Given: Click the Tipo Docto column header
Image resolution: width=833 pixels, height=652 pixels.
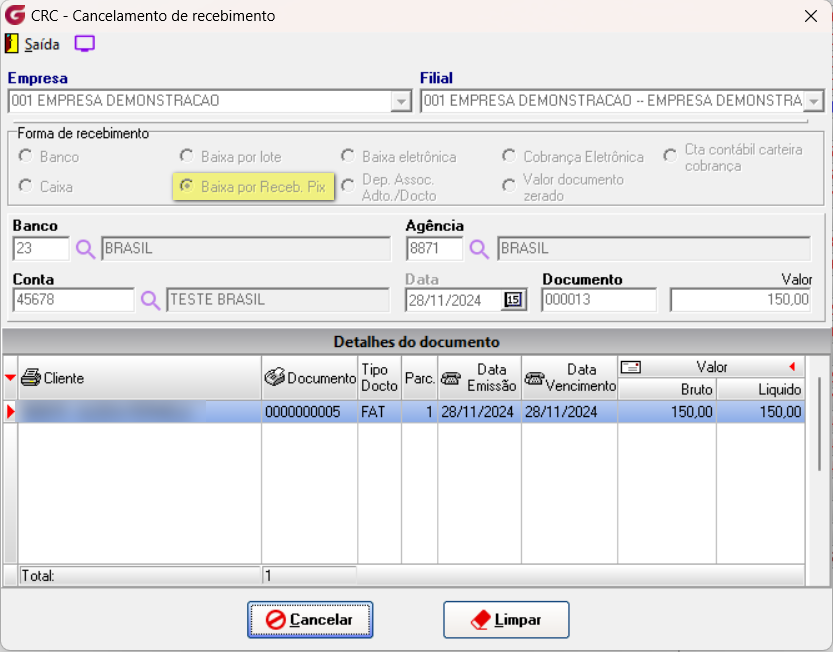Looking at the screenshot, I should click(379, 378).
